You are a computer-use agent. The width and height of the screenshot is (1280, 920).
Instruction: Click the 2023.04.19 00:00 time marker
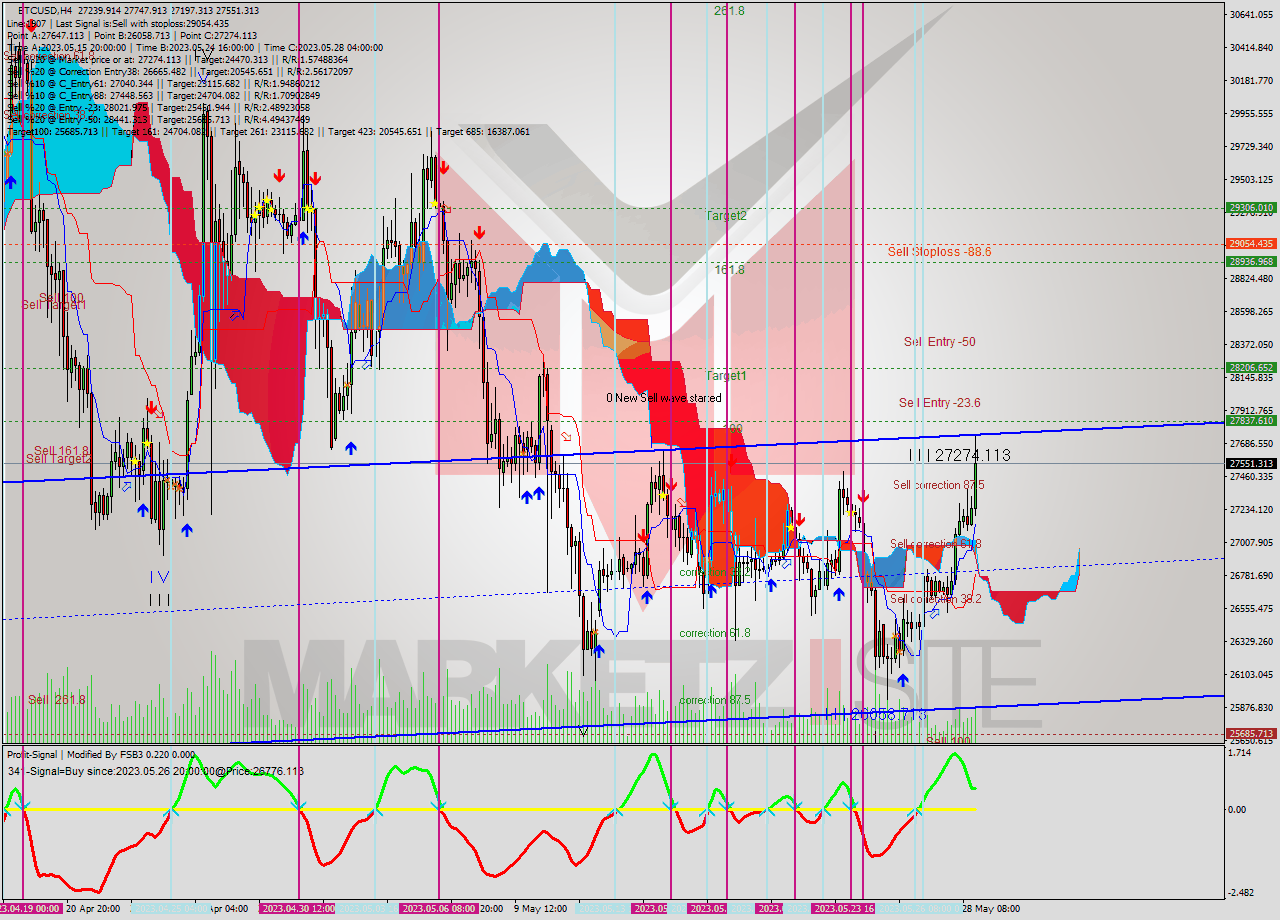point(30,908)
